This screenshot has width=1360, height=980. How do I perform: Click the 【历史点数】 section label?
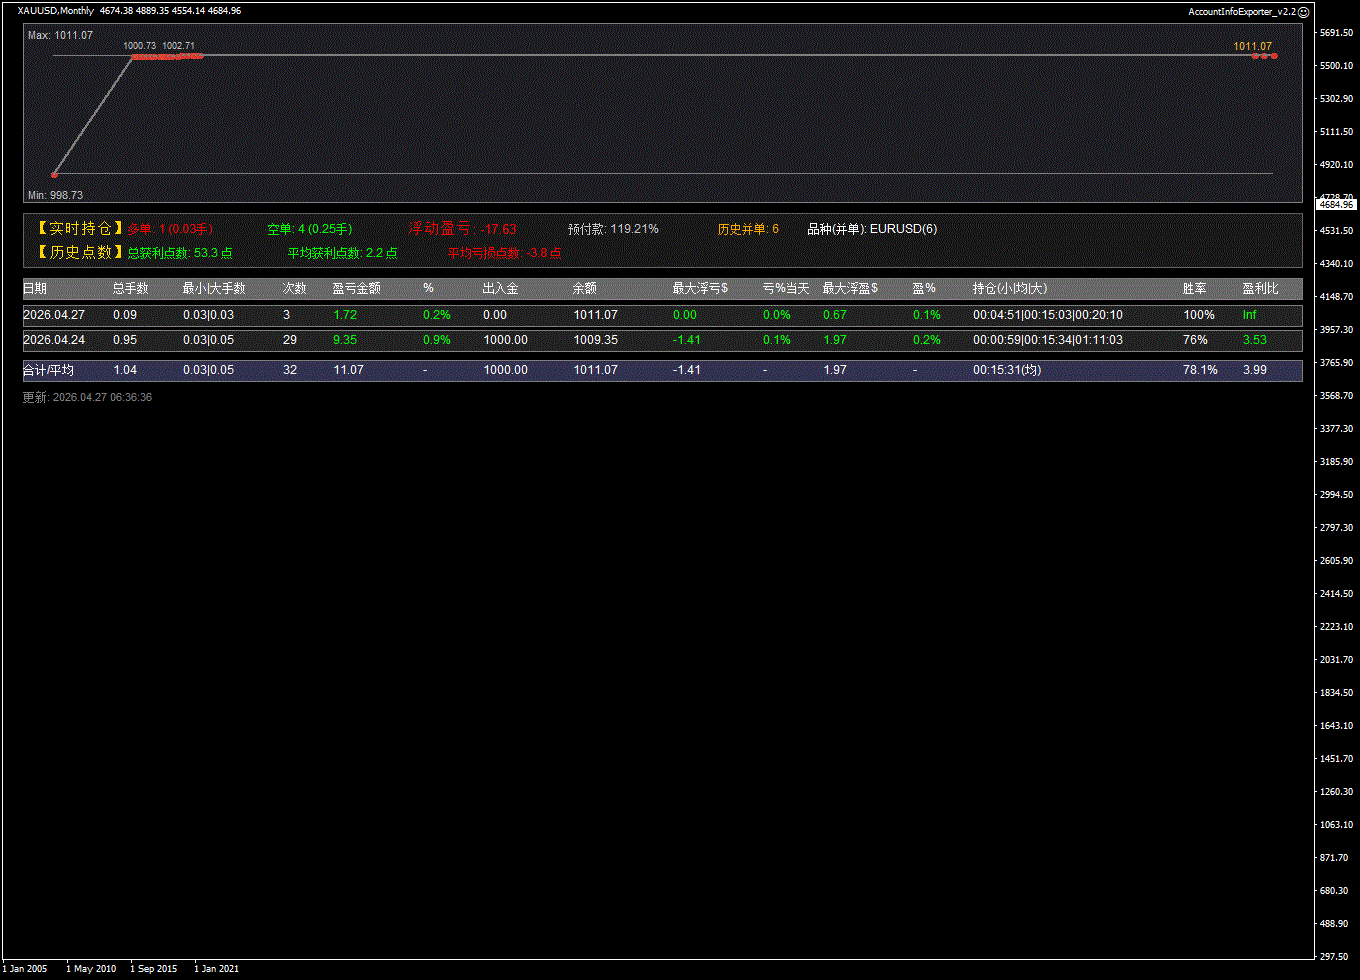pyautogui.click(x=74, y=253)
